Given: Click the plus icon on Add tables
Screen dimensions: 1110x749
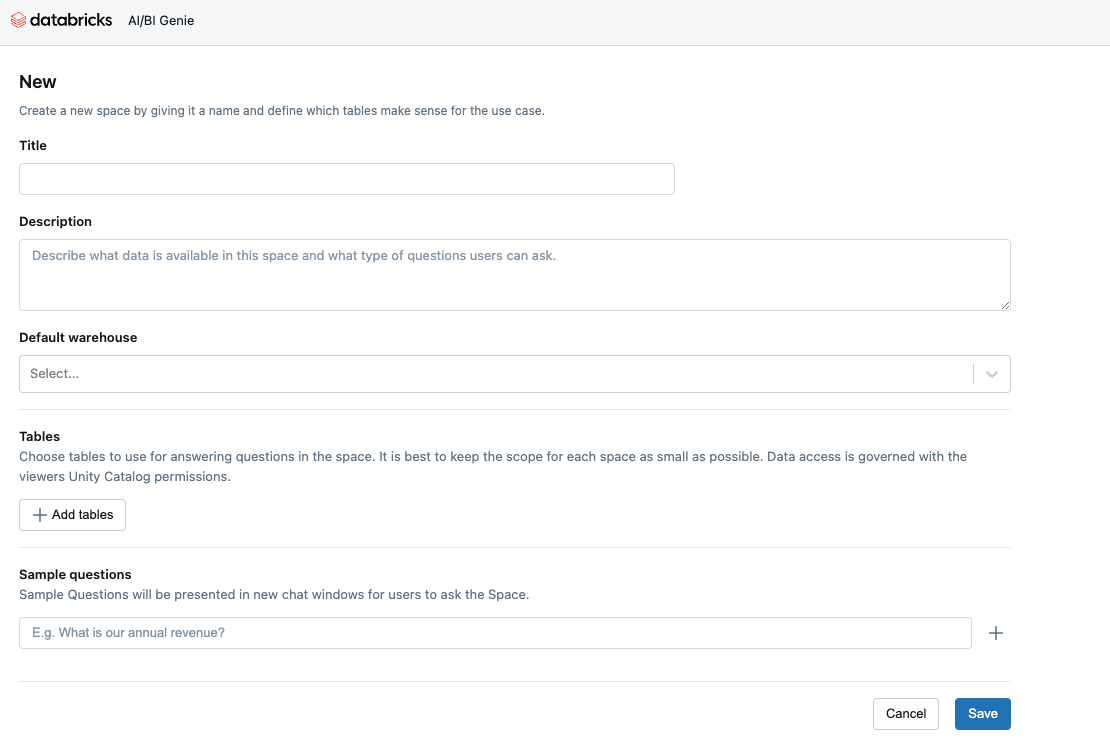Looking at the screenshot, I should pos(38,514).
